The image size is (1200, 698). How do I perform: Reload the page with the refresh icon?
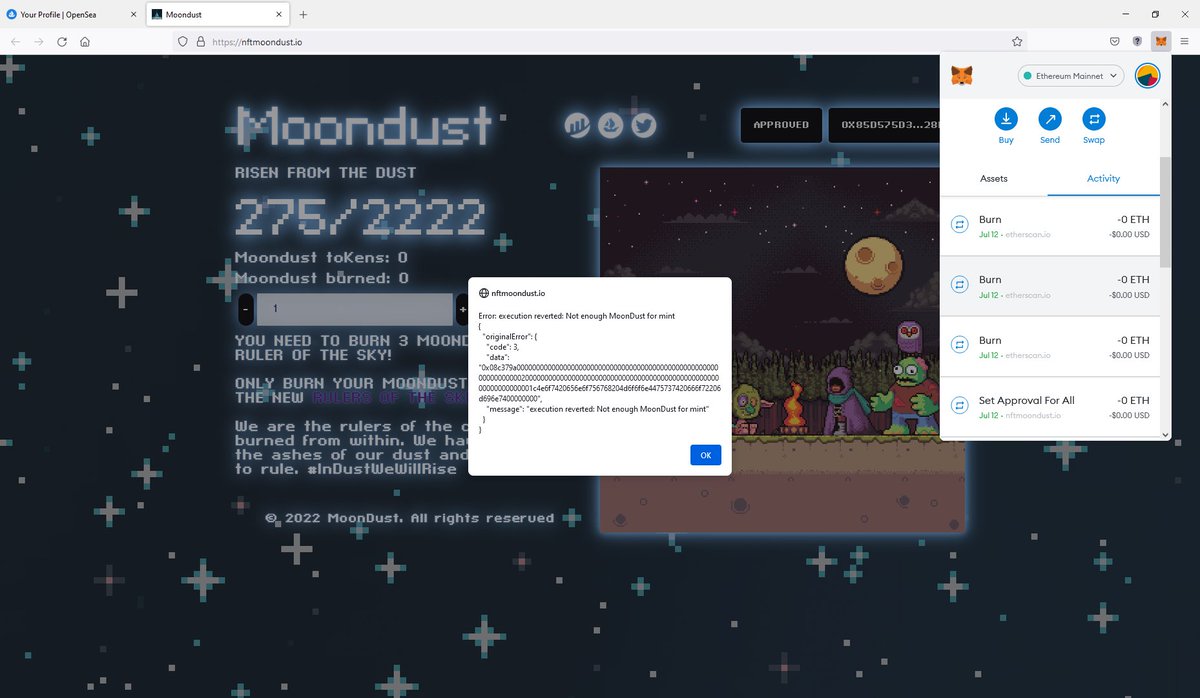coord(62,42)
